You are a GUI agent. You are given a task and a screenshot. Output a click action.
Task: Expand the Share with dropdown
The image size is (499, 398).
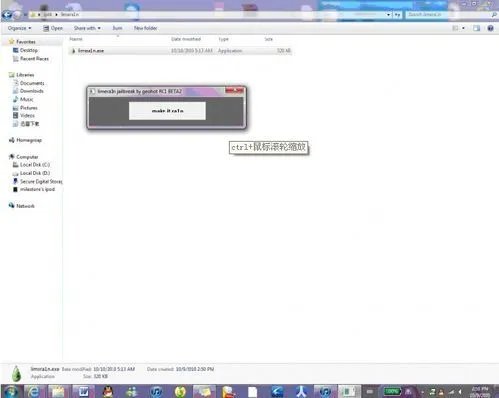[x=87, y=28]
